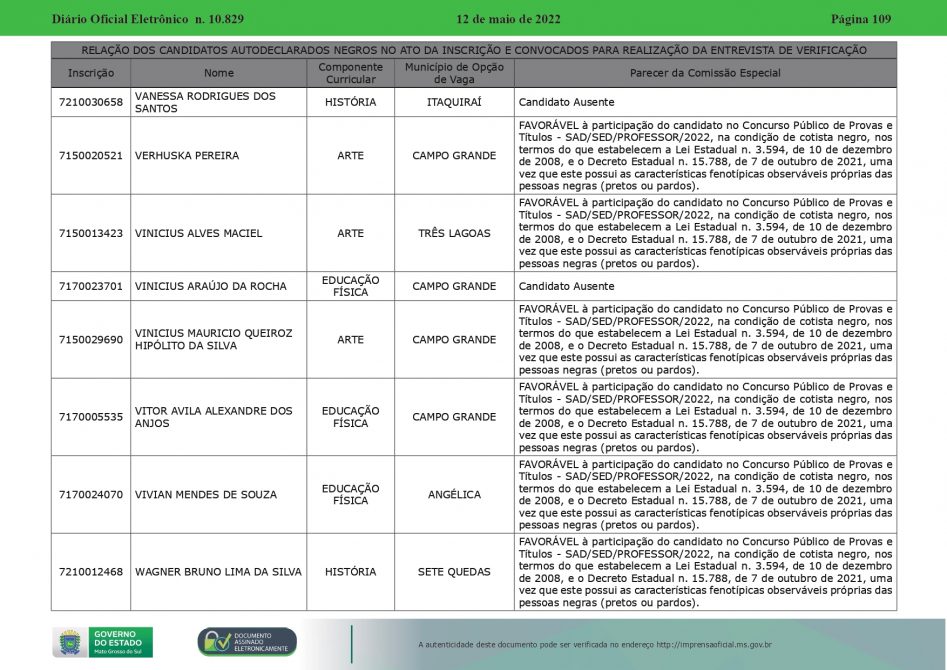
Task: Select the Inscrição column header
Action: click(91, 73)
